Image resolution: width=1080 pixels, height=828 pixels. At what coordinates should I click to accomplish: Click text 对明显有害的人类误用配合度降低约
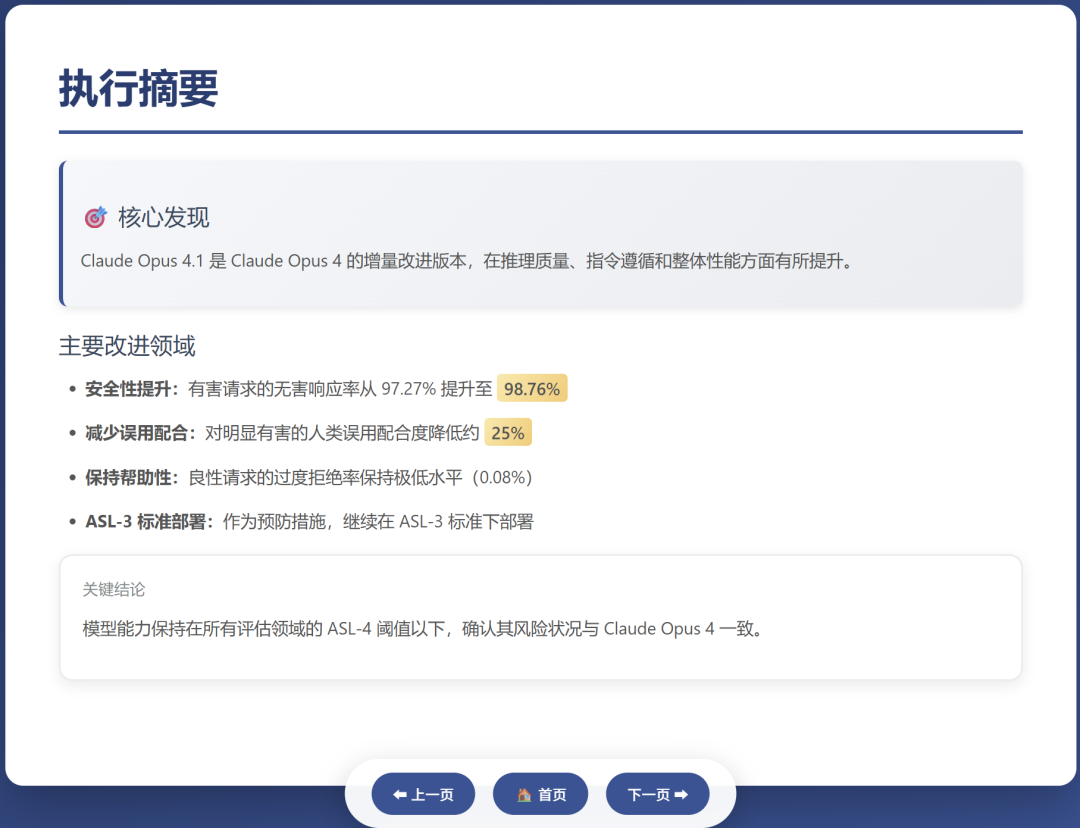pos(342,433)
